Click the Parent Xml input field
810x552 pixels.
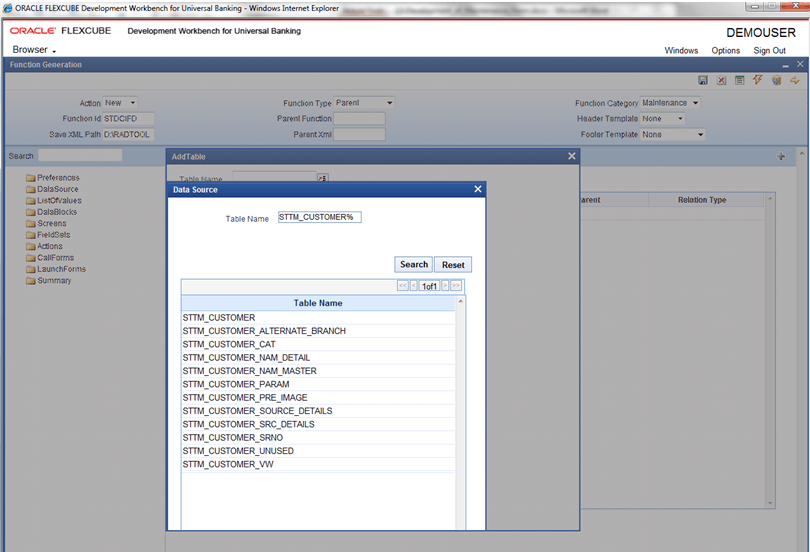pyautogui.click(x=359, y=134)
